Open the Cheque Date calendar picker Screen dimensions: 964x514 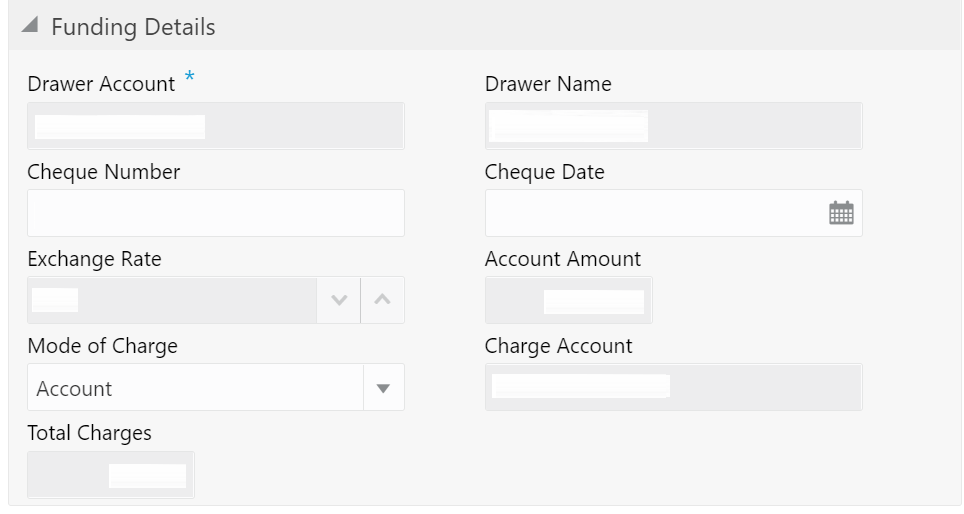tap(841, 213)
